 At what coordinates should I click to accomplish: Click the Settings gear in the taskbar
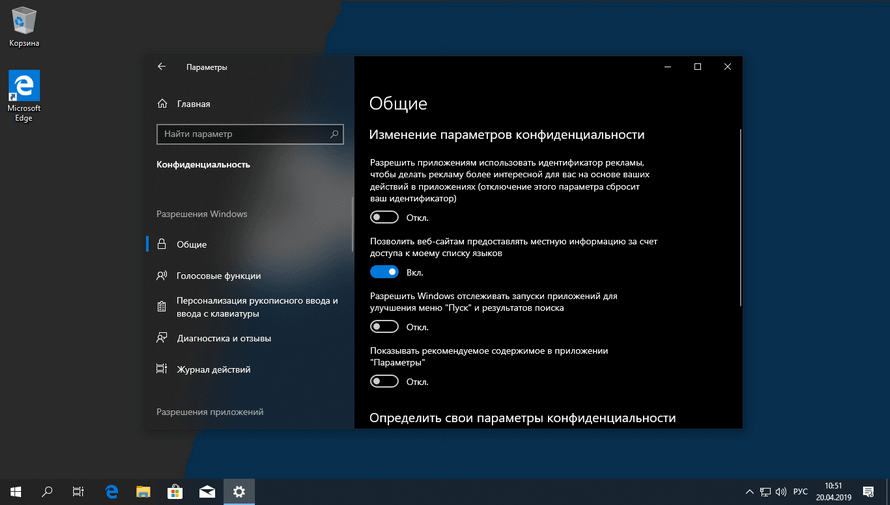click(239, 491)
